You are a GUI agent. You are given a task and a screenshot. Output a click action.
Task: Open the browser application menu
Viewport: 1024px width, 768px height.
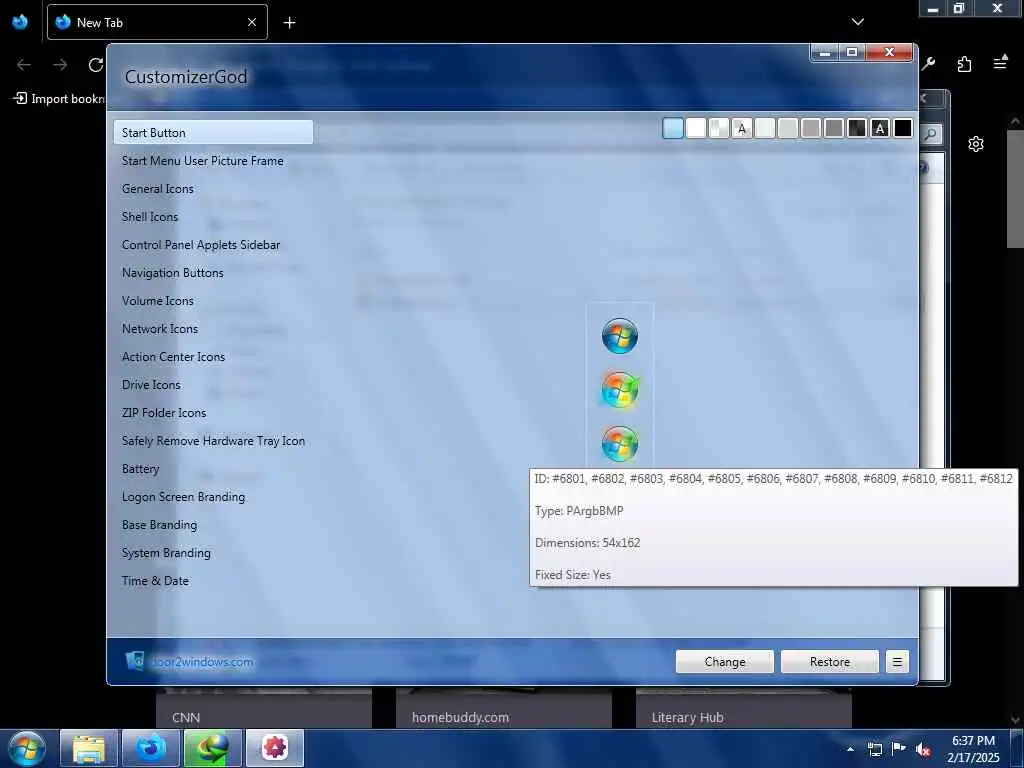pyautogui.click(x=1000, y=64)
